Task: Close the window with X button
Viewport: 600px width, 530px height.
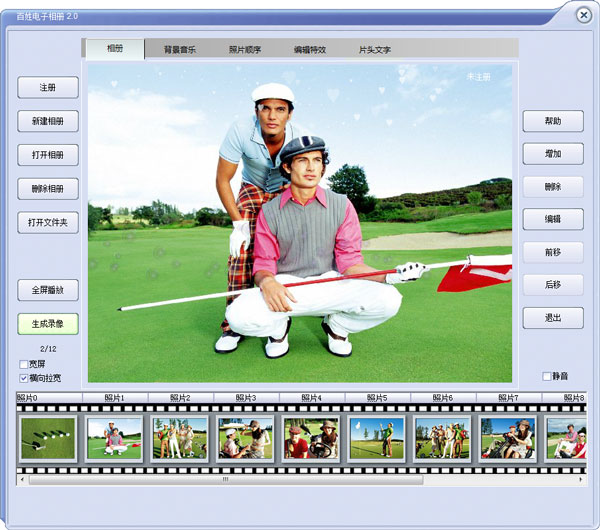Action: pos(584,15)
